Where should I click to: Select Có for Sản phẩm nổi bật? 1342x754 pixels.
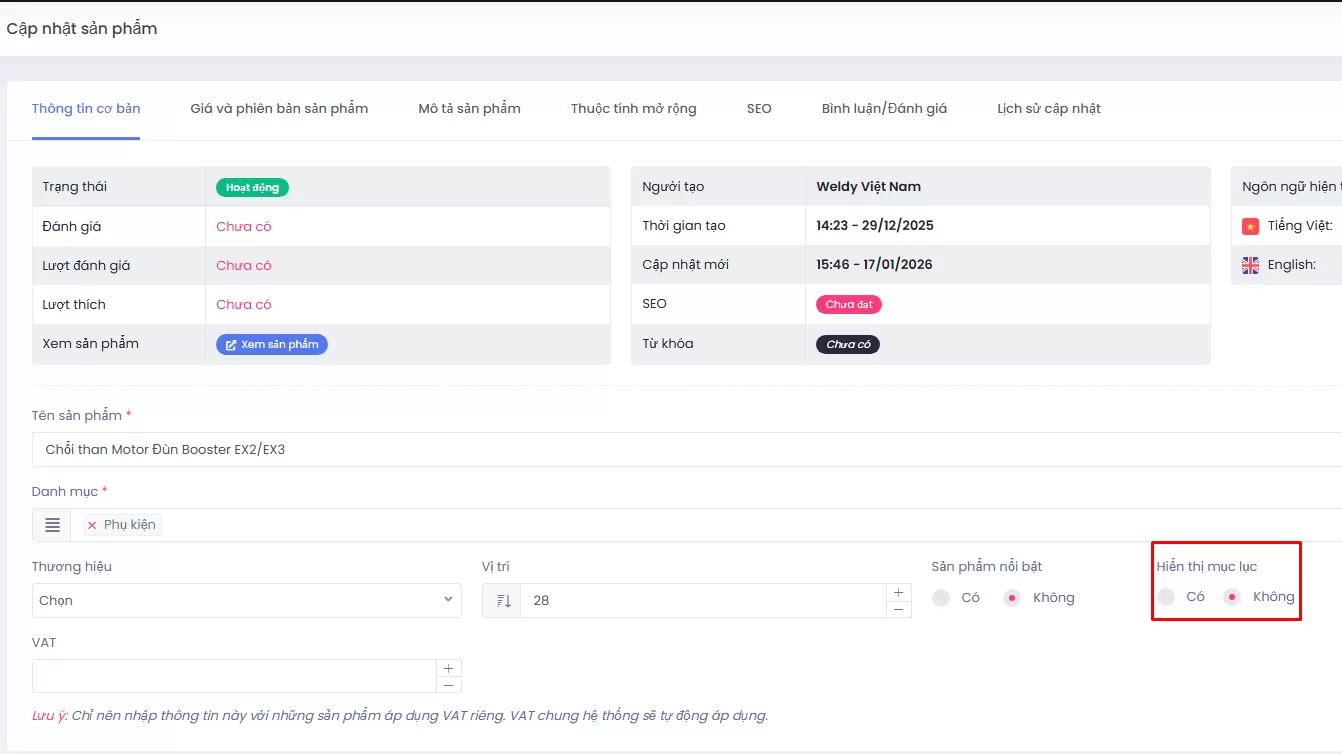click(941, 598)
